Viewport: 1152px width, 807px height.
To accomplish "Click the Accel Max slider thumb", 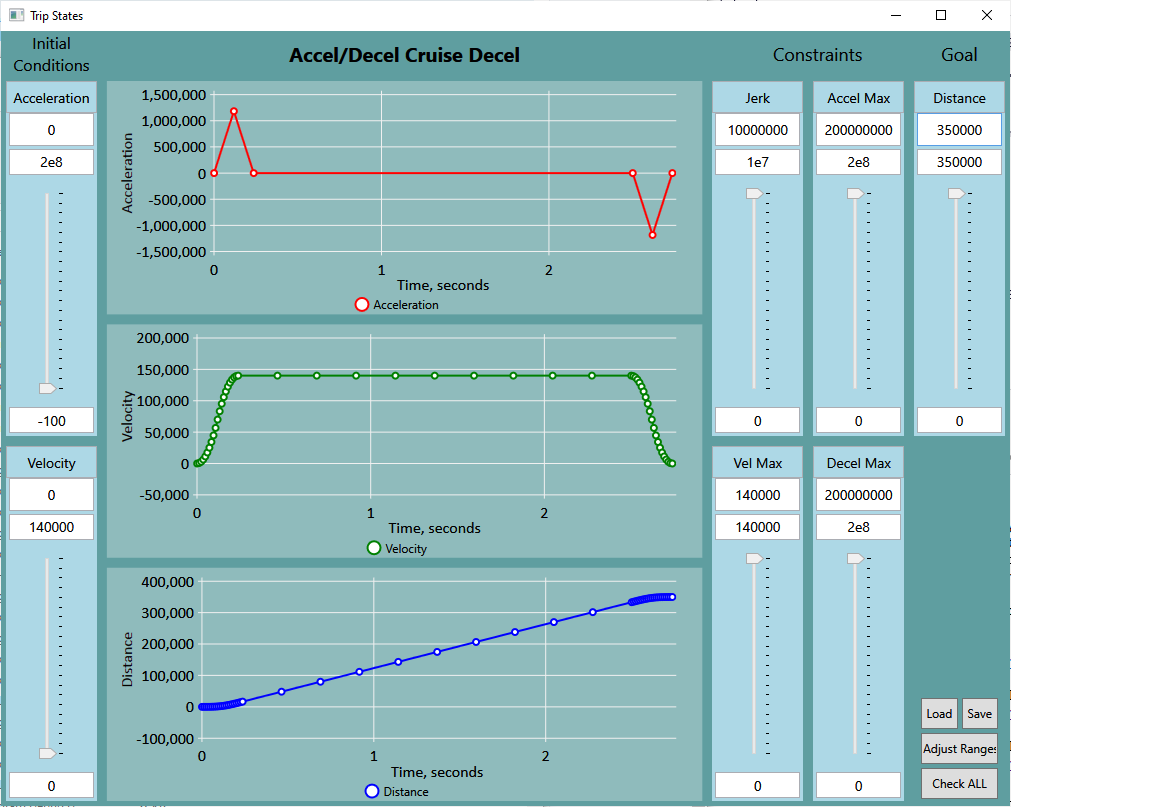I will click(855, 193).
